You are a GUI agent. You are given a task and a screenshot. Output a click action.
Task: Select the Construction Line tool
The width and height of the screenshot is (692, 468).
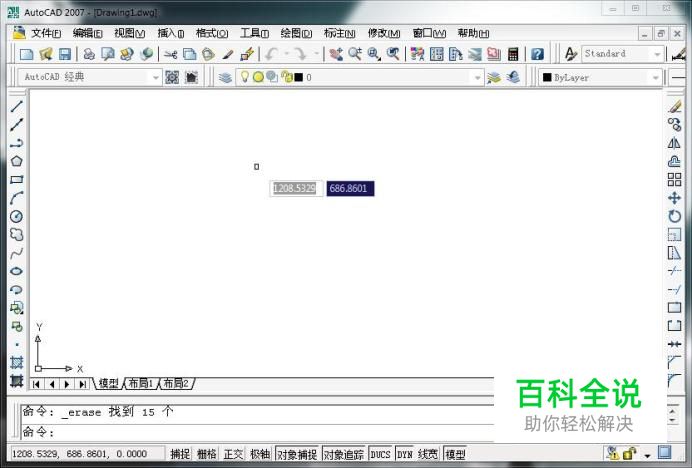pyautogui.click(x=17, y=125)
